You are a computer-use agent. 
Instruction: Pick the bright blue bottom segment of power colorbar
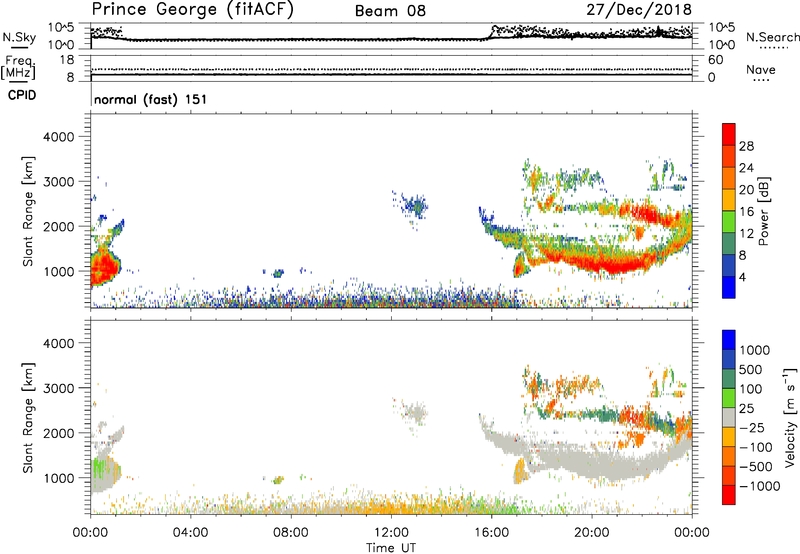[729, 288]
